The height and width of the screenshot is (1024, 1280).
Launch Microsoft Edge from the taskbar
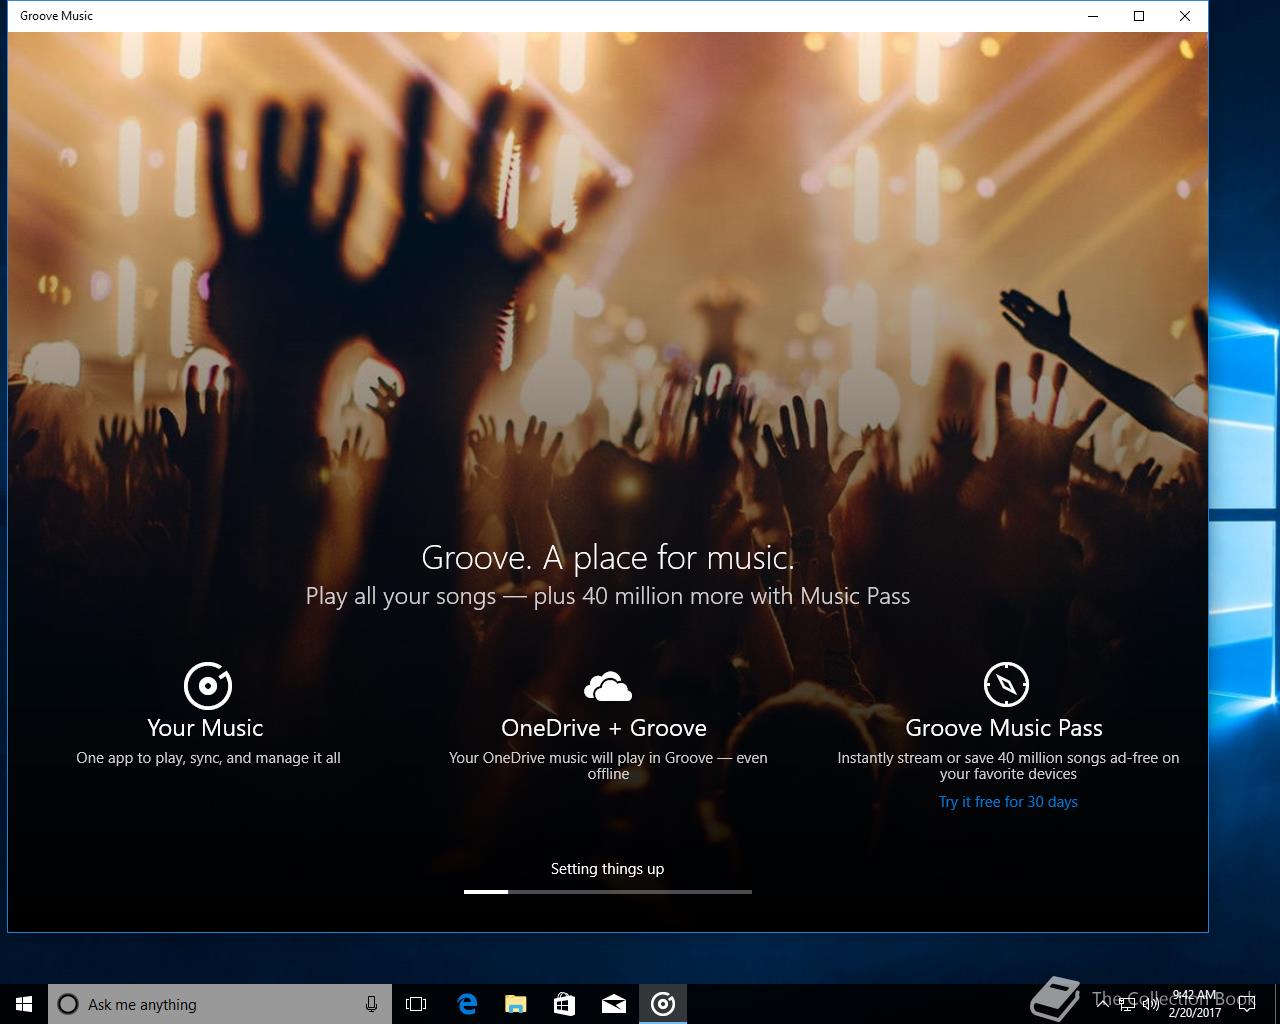click(x=466, y=1004)
